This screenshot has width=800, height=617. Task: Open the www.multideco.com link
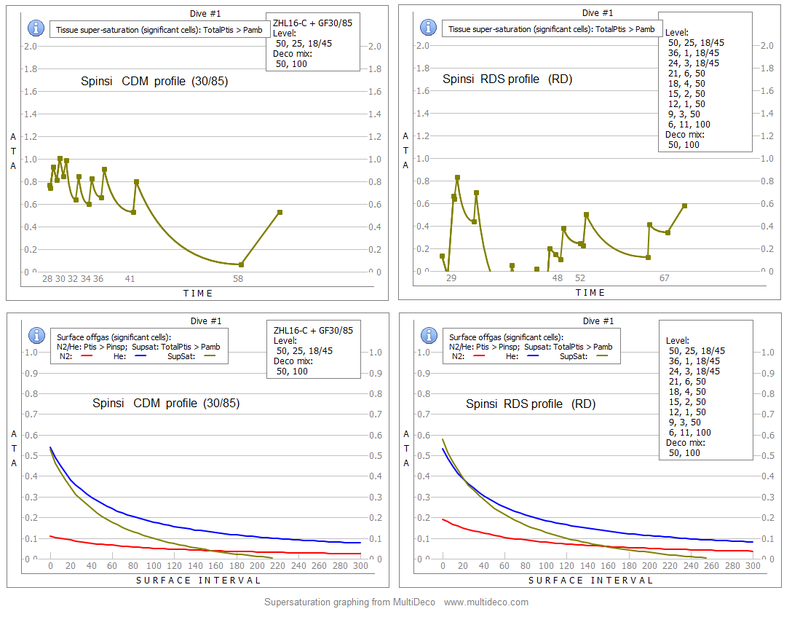[x=486, y=602]
